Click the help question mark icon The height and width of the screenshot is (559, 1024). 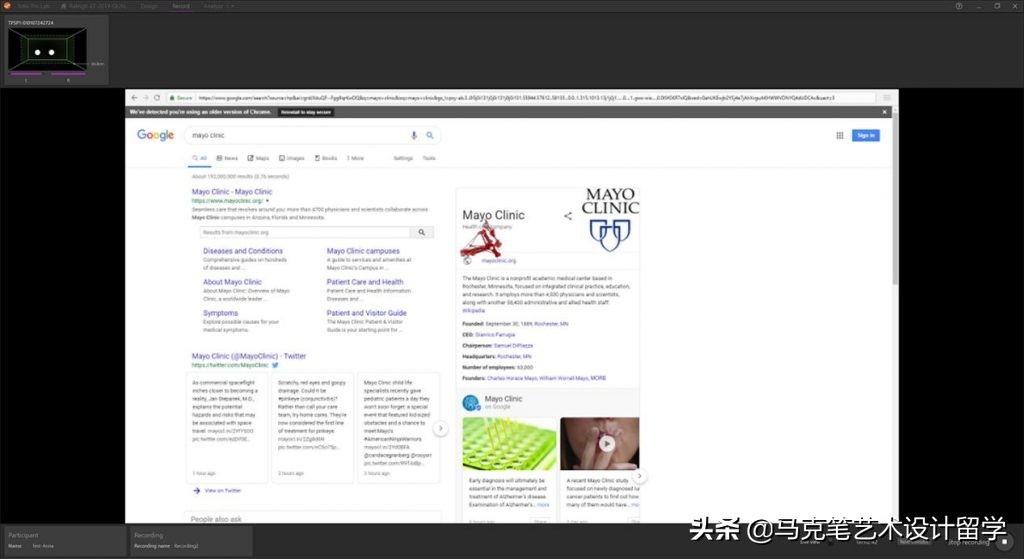click(x=959, y=6)
